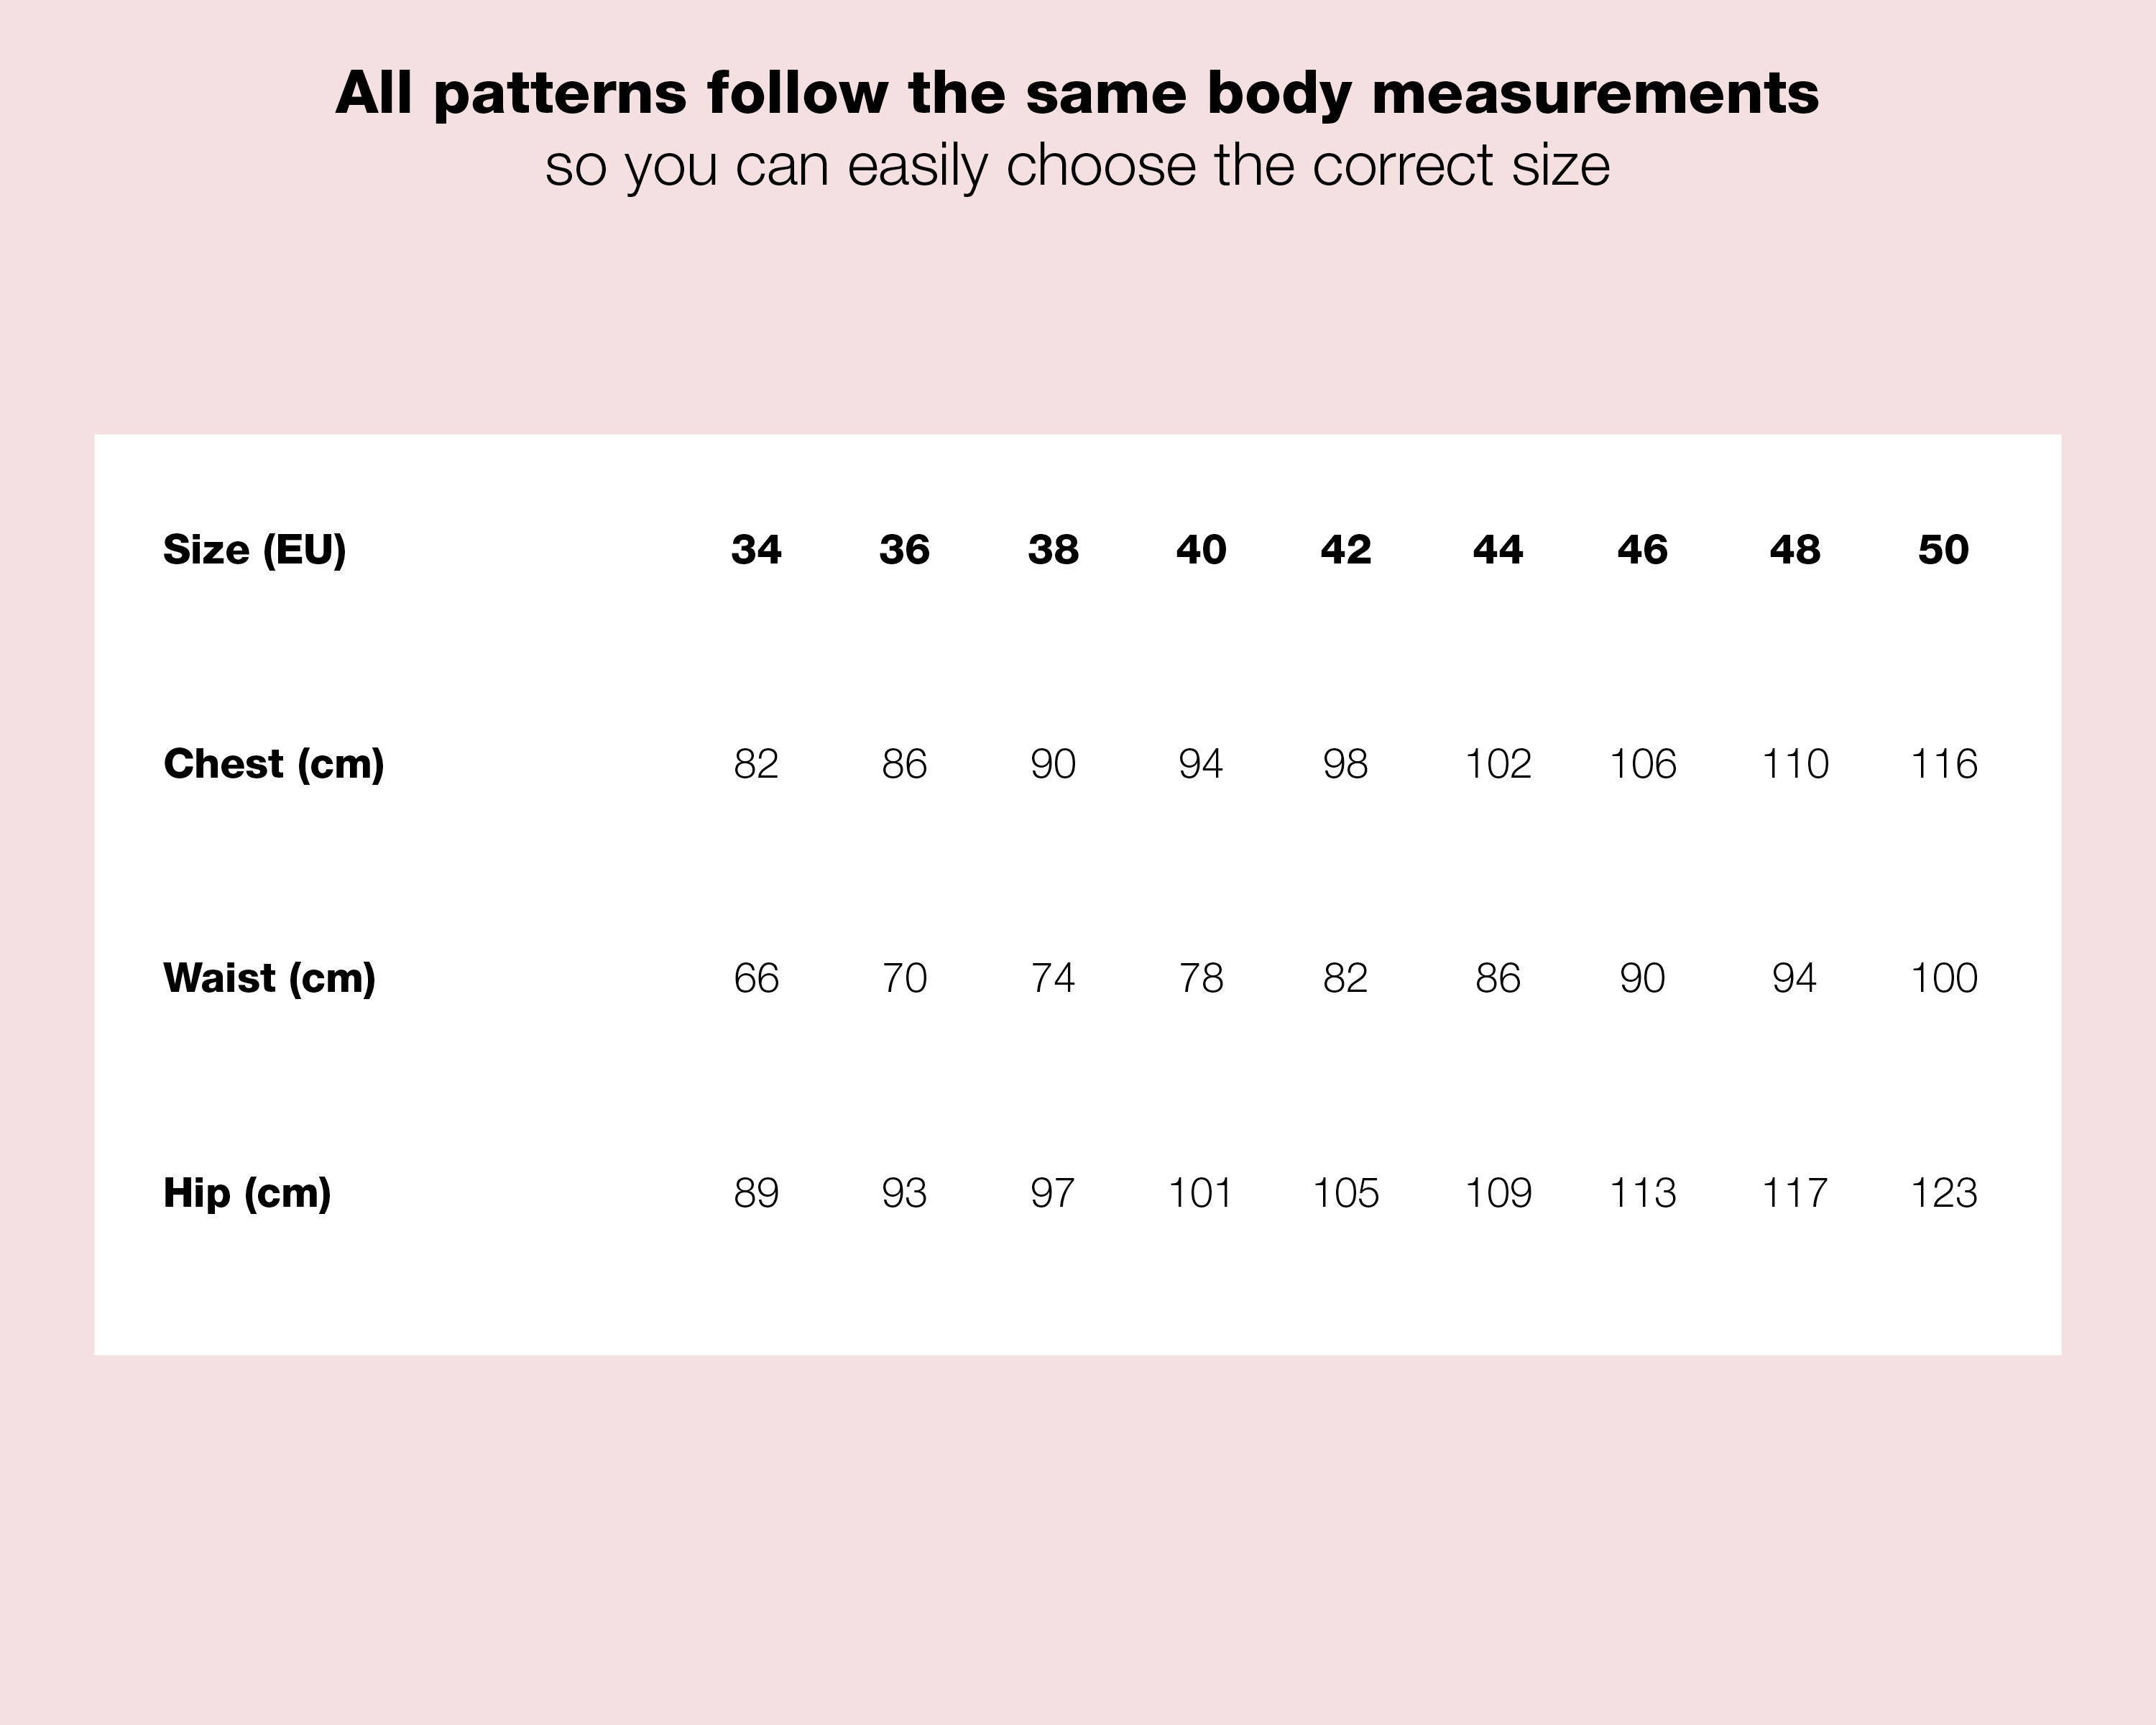Select size 34 column header
Image resolution: width=2156 pixels, height=1725 pixels.
pyautogui.click(x=756, y=550)
